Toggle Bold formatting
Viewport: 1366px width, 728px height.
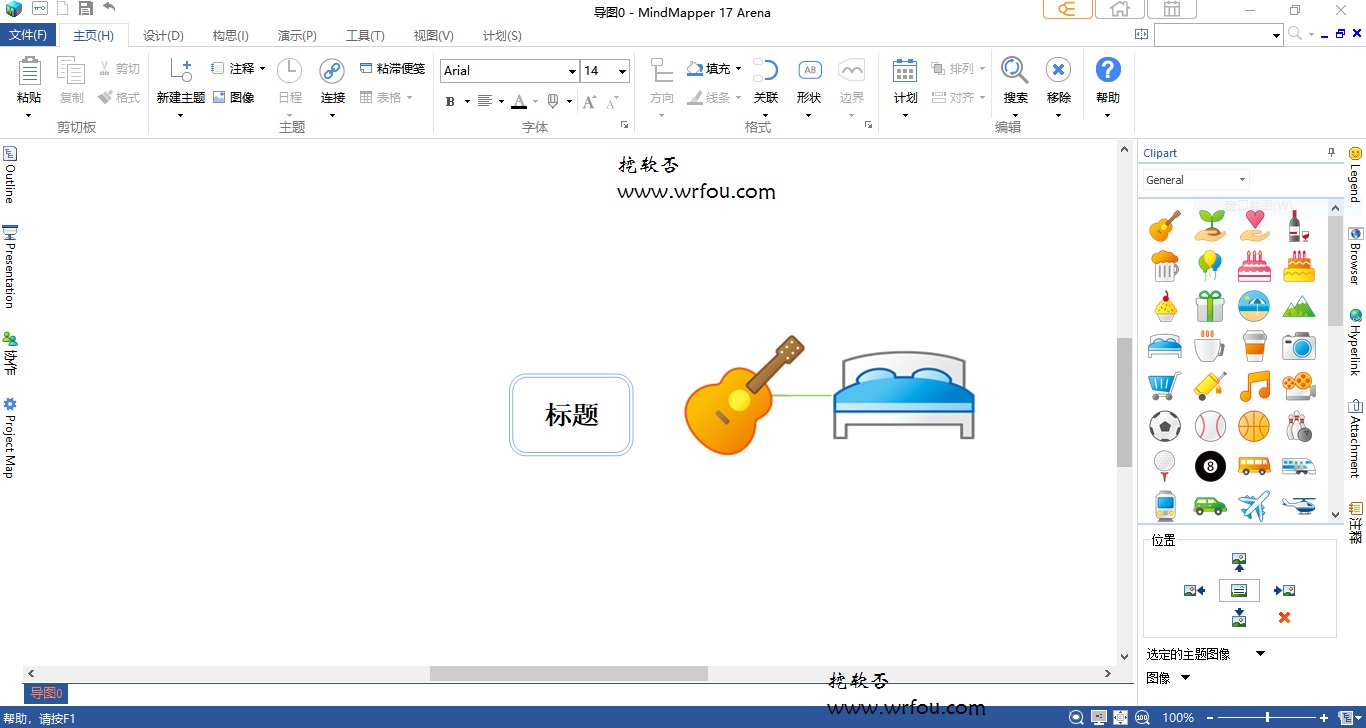point(450,101)
